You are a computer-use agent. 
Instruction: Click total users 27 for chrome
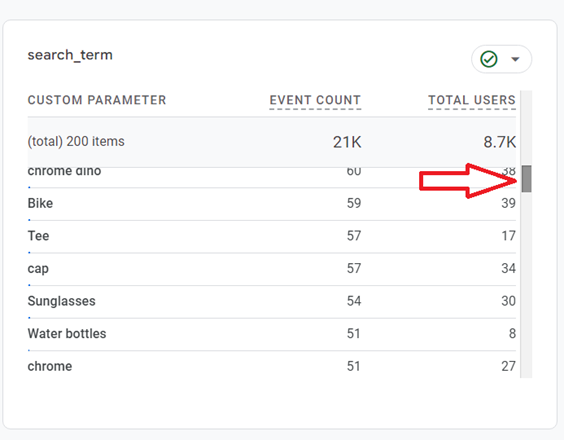click(509, 366)
